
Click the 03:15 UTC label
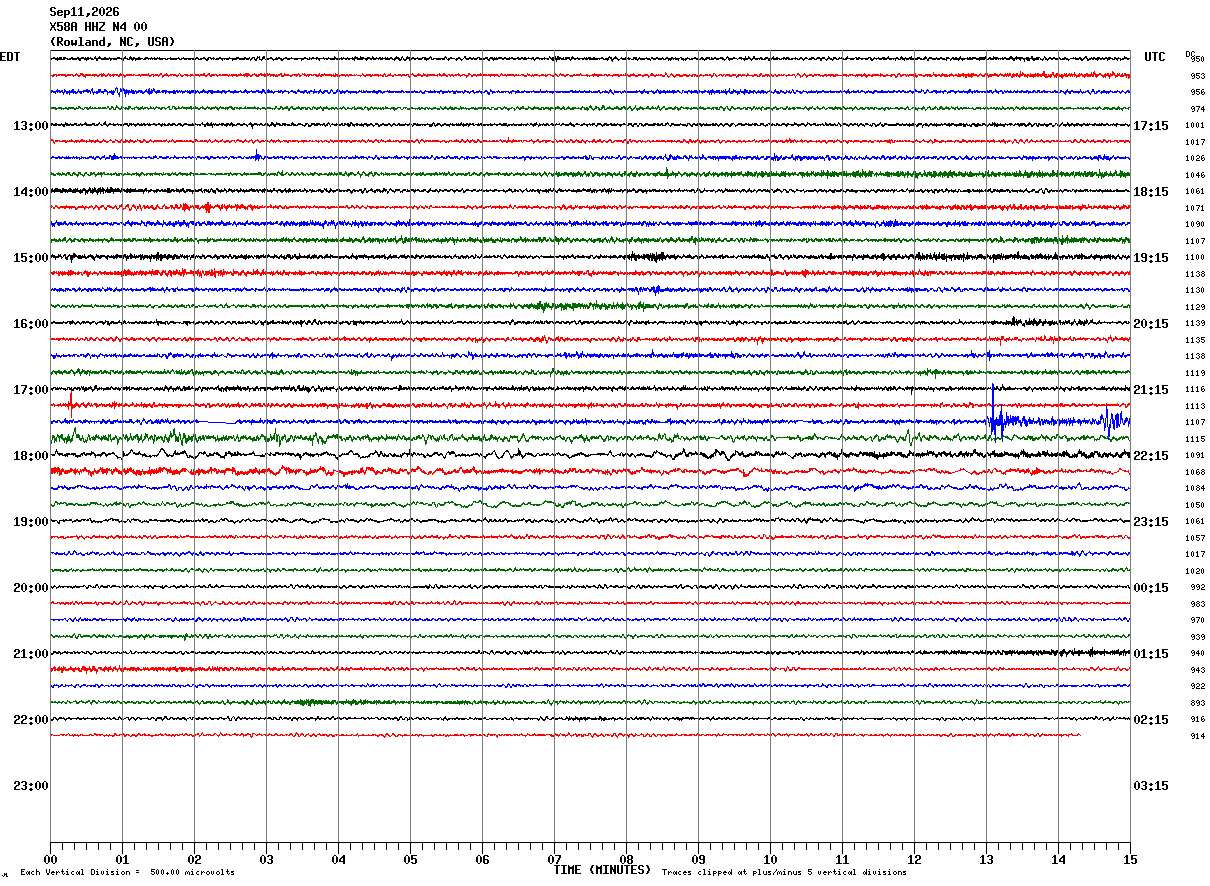coord(1151,786)
